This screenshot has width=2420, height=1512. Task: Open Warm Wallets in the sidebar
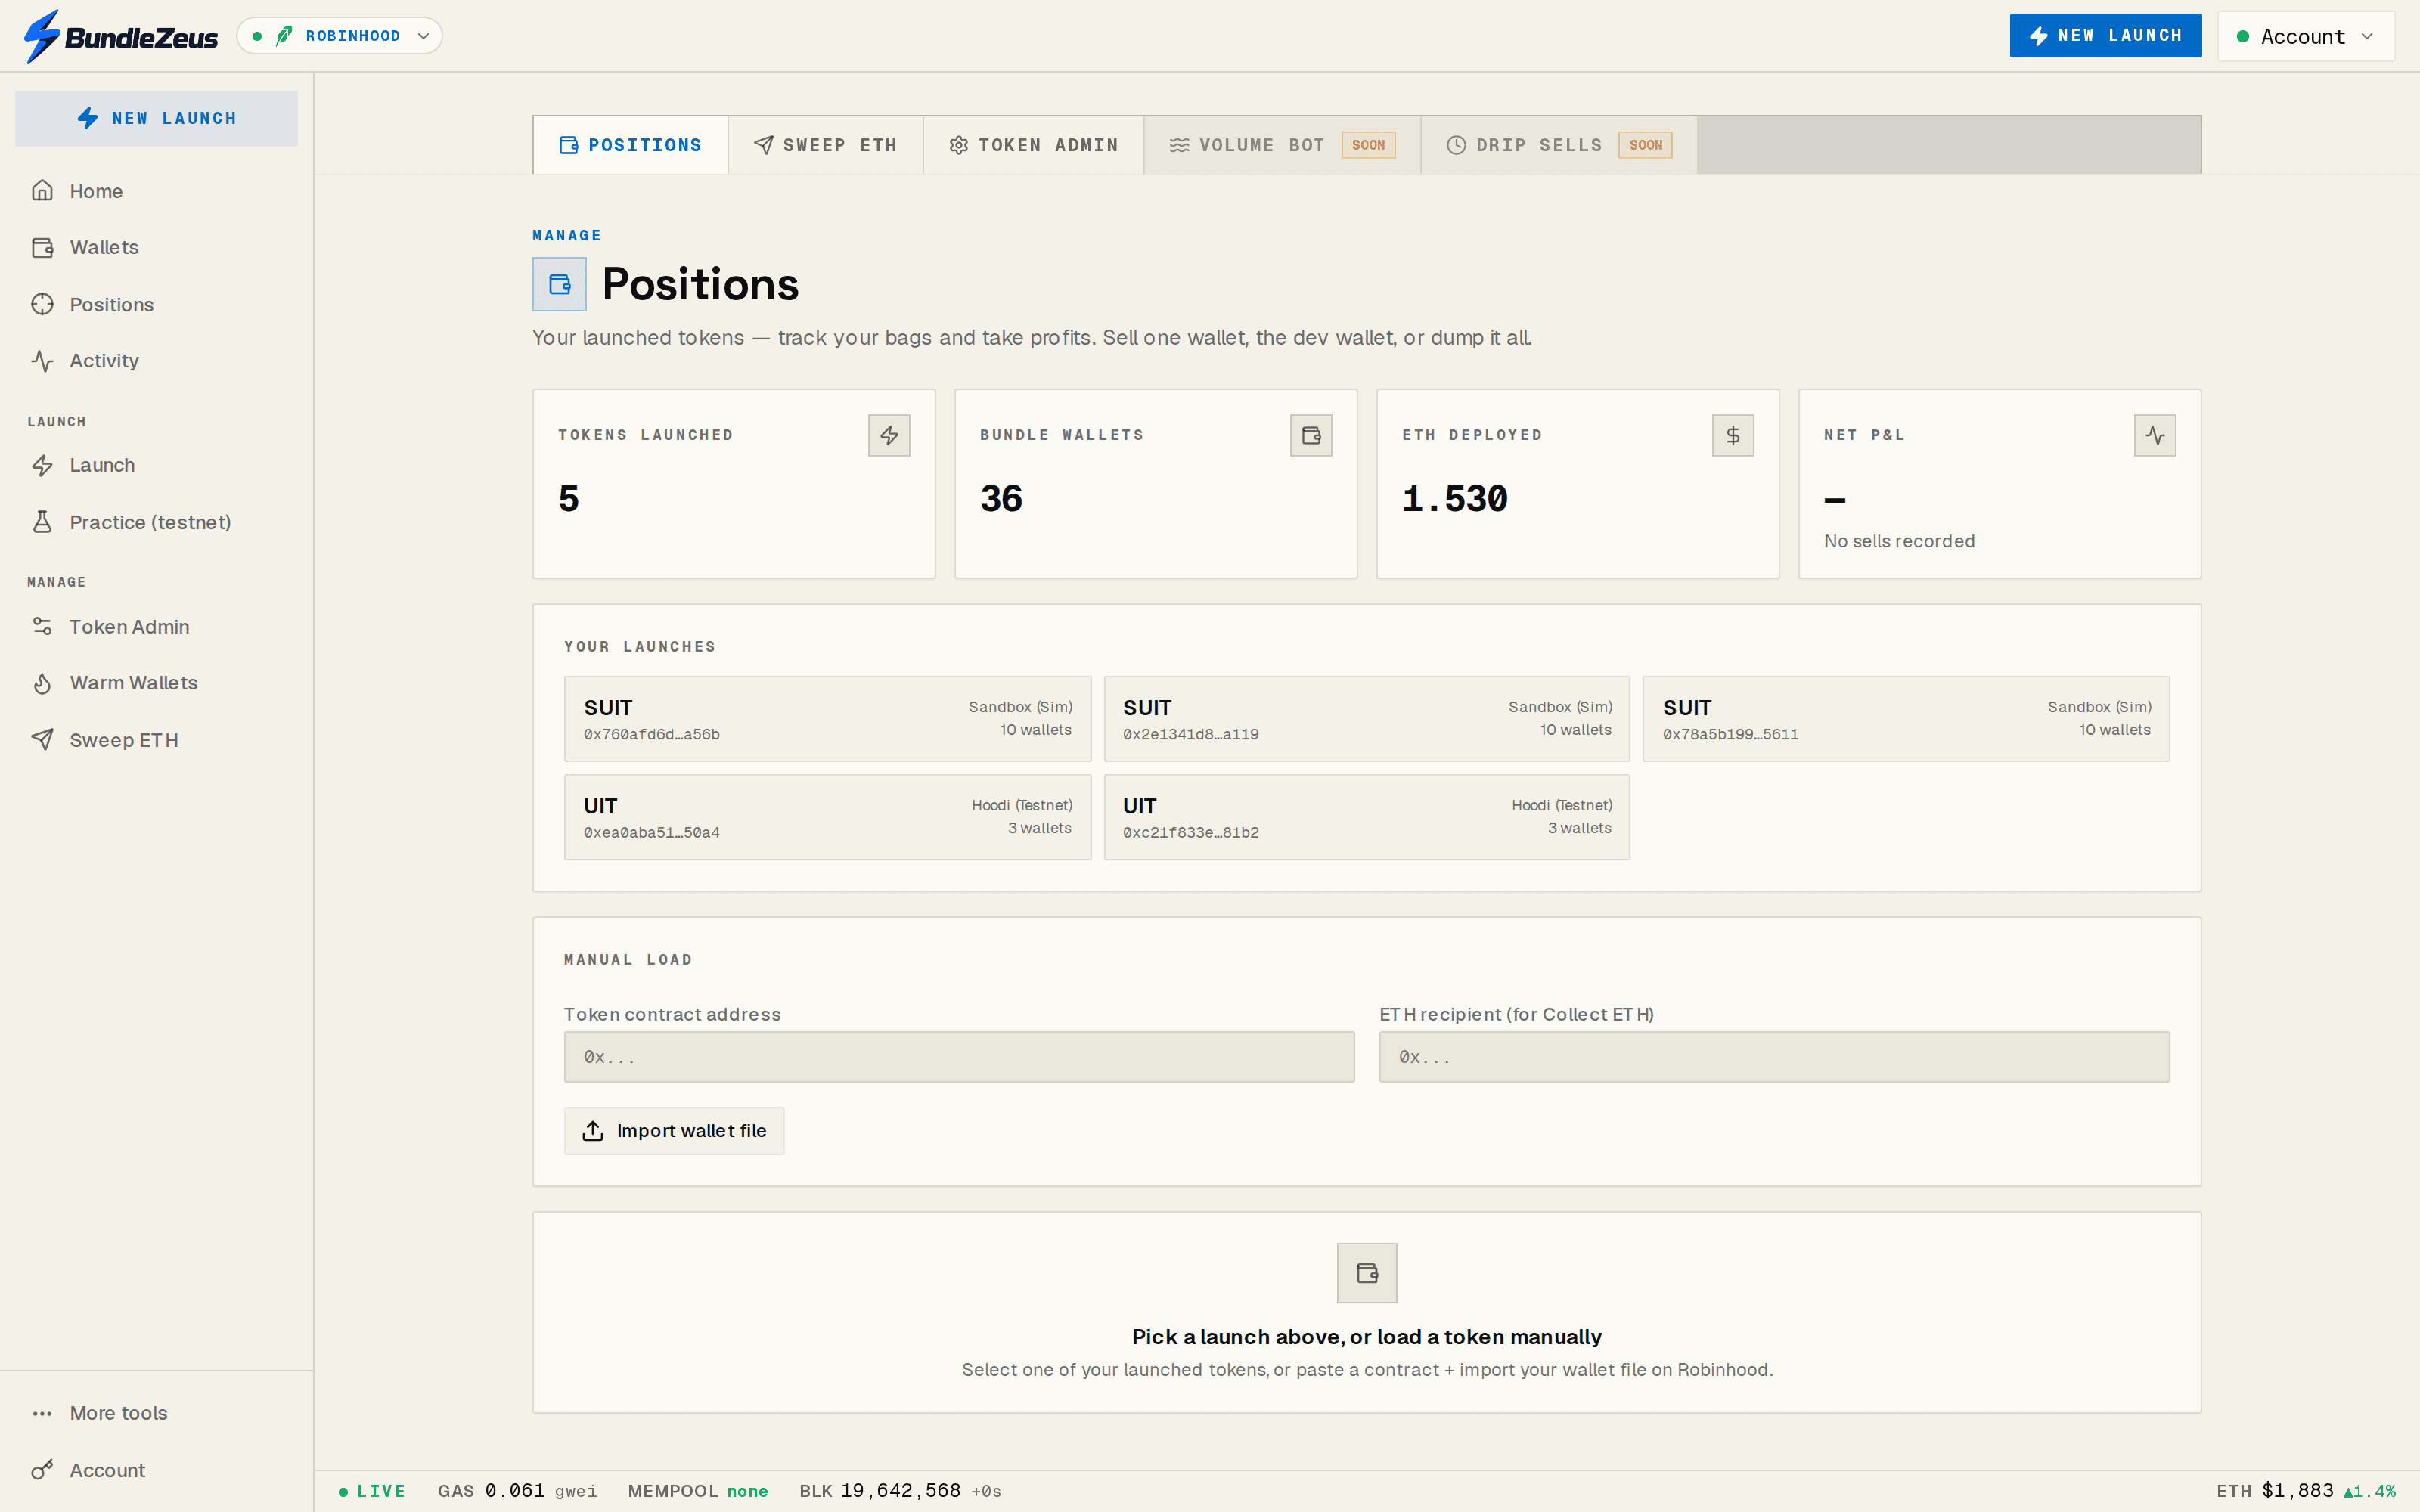[x=156, y=683]
